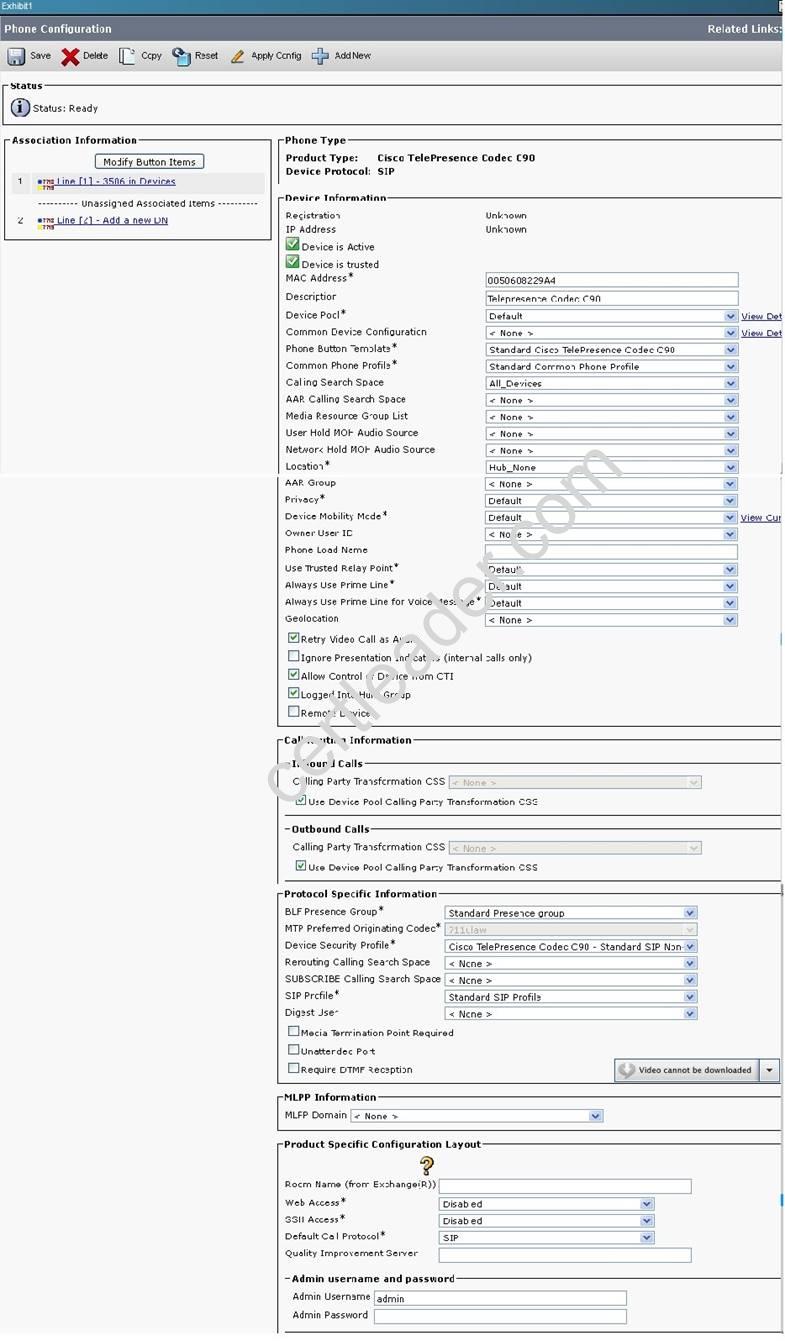Click the Reset phone icon
Screen dimensions: 785x1341
click(181, 56)
